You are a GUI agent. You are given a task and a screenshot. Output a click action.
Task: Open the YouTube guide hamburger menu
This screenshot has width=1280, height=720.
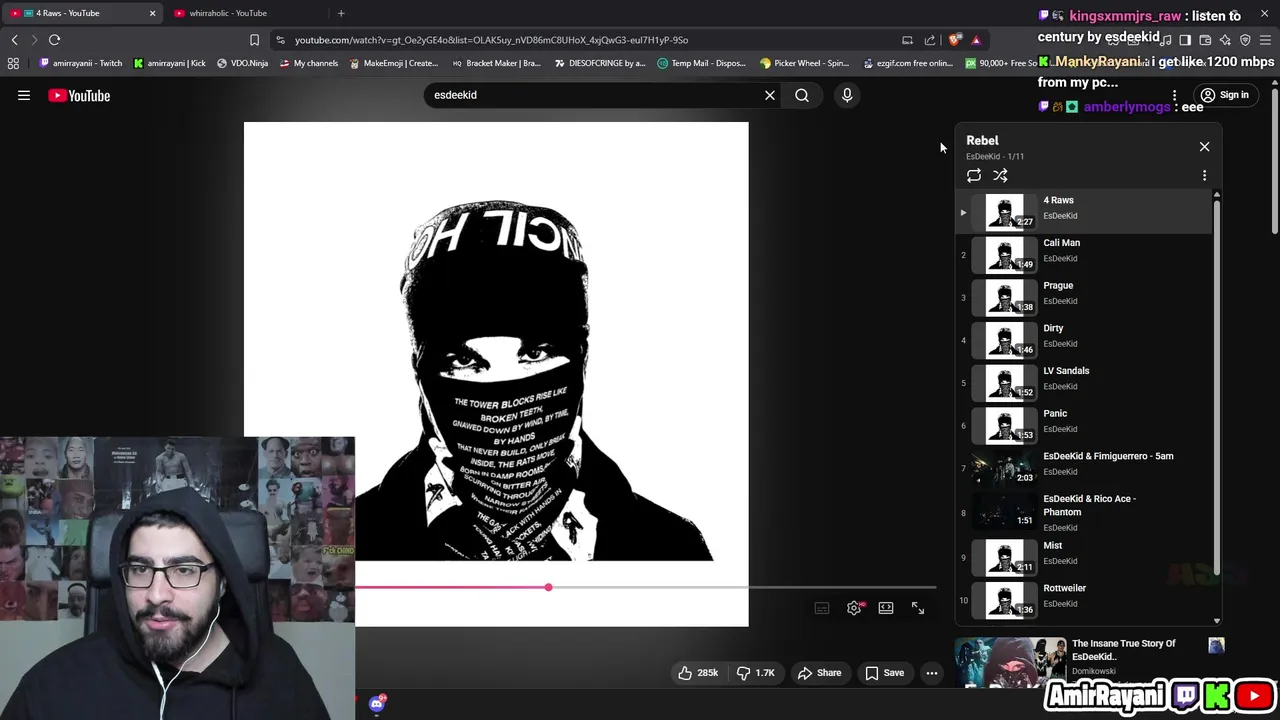[24, 95]
